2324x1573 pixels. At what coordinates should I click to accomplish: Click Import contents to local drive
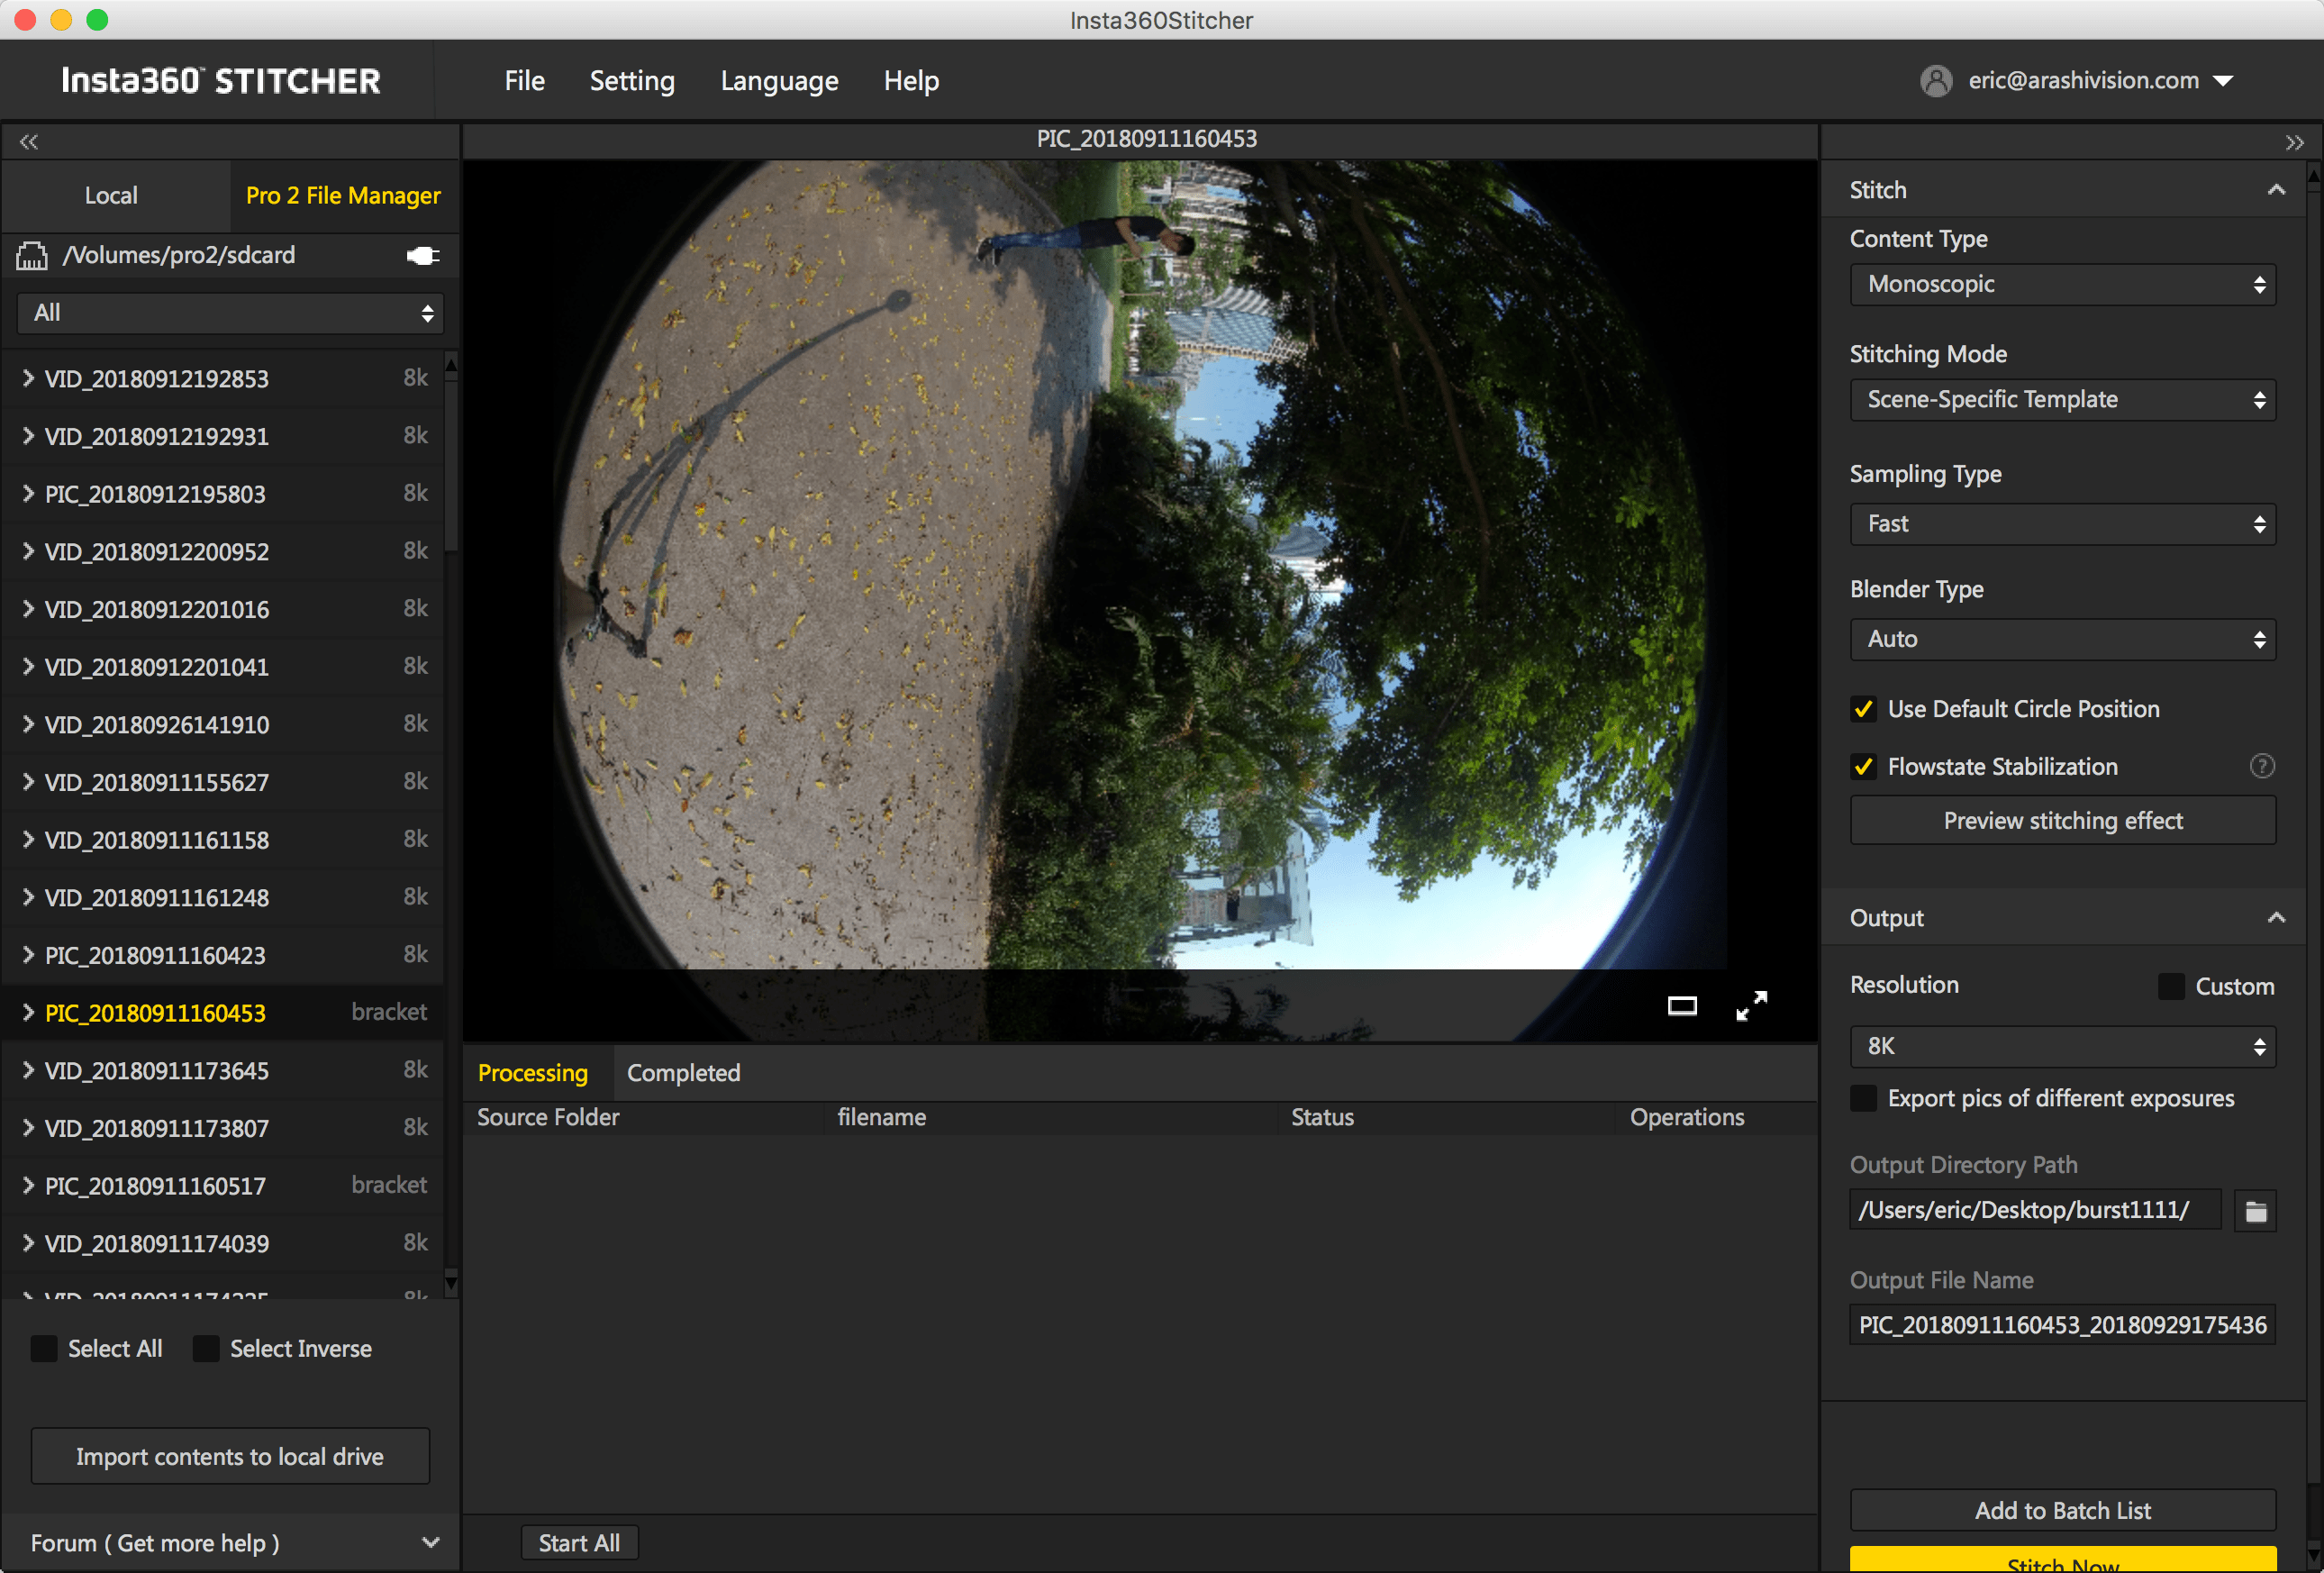click(x=230, y=1456)
